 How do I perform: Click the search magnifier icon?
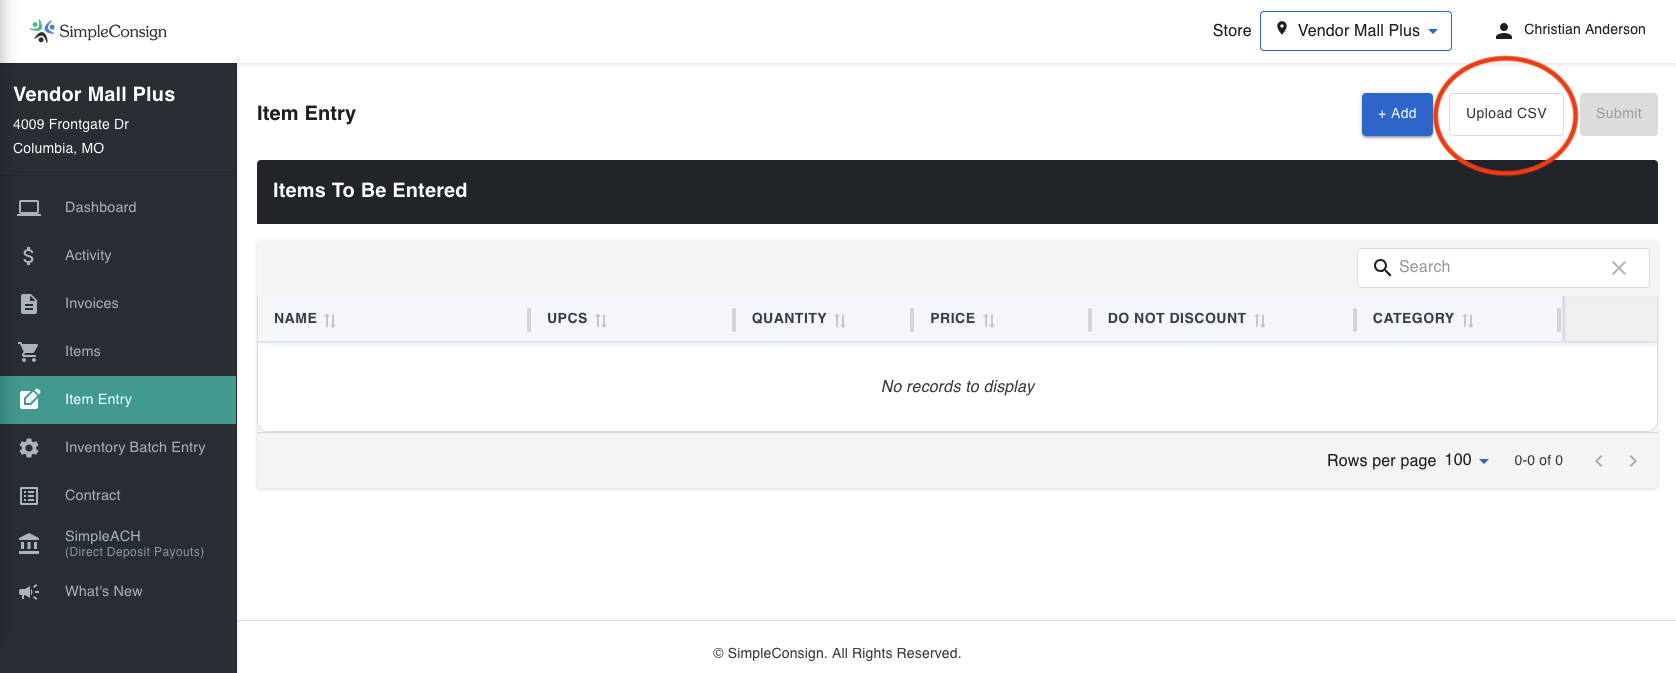click(1382, 267)
